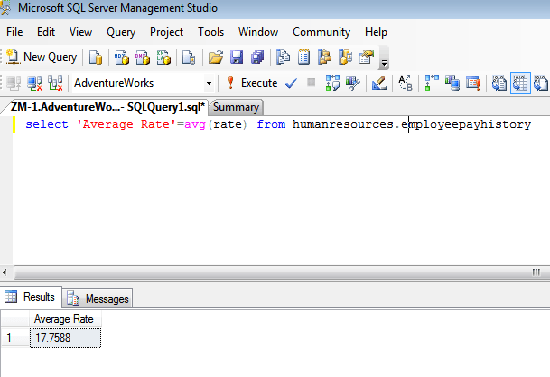Image resolution: width=550 pixels, height=377 pixels.
Task: Parse the query with the checkmark icon
Action: (291, 83)
